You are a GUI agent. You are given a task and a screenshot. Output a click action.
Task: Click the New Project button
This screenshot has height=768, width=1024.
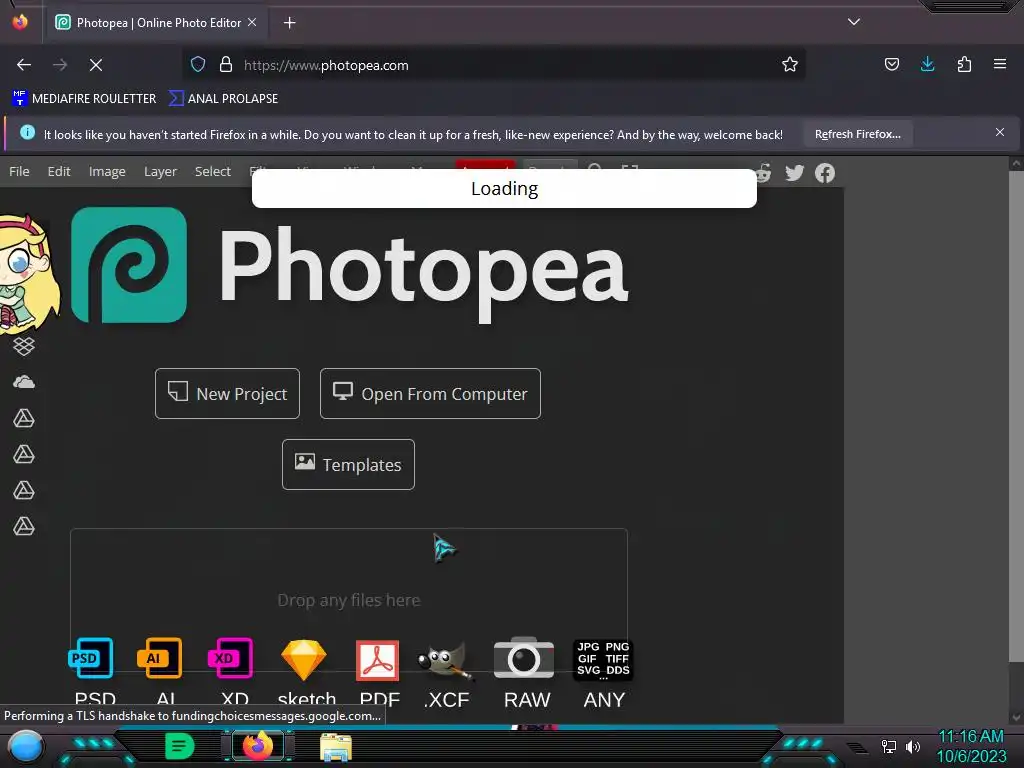(x=227, y=394)
